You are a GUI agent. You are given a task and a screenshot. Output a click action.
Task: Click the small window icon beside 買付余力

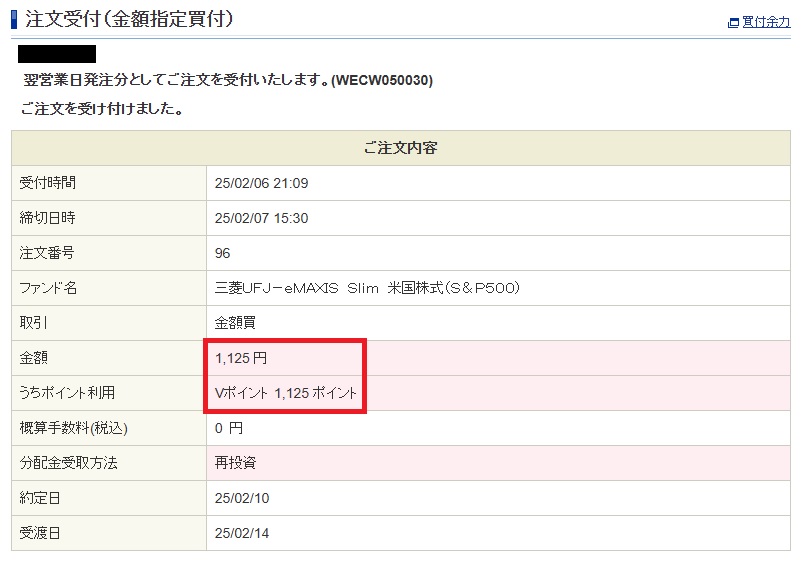[734, 23]
